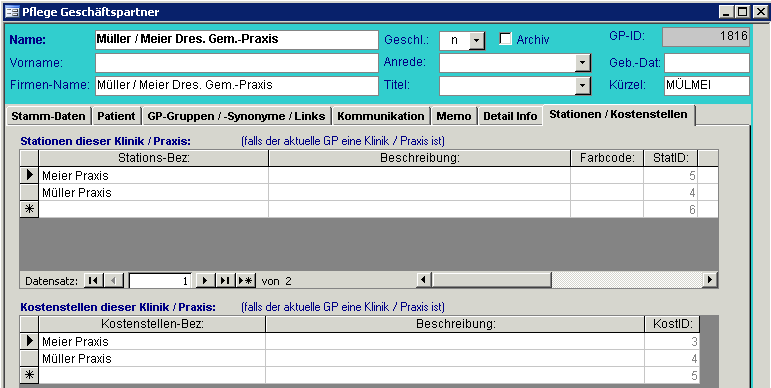Select row marker of Müller Praxis station
771x388 pixels.
click(x=30, y=192)
